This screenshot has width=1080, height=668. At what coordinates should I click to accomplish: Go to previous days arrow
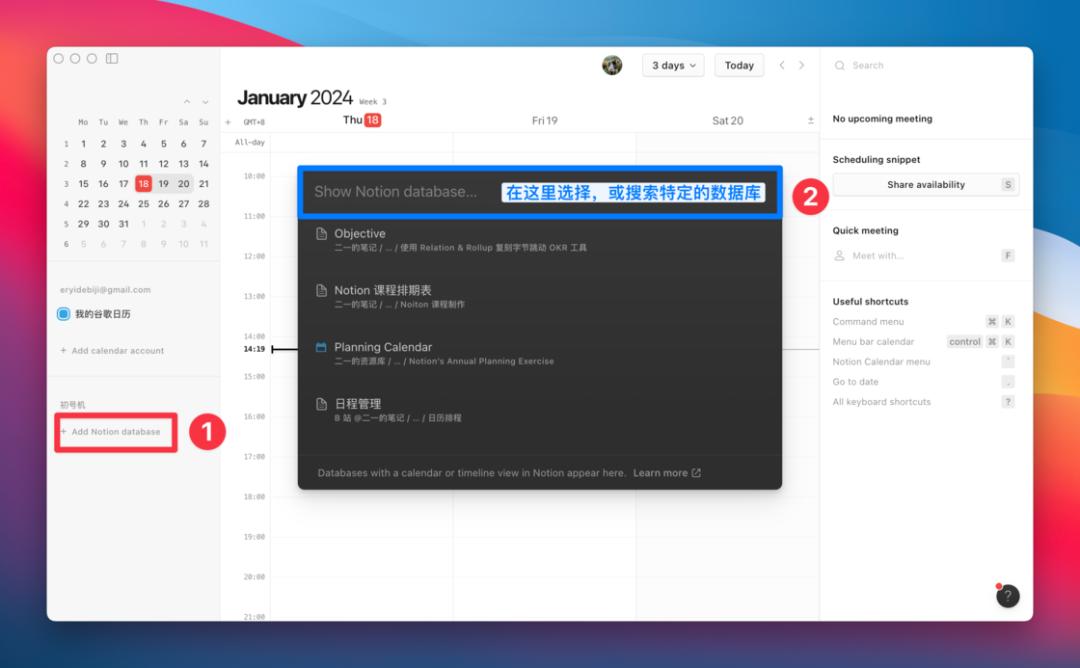click(x=782, y=65)
